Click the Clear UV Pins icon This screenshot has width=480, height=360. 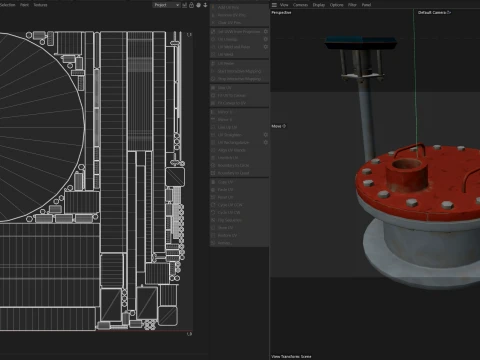213,23
